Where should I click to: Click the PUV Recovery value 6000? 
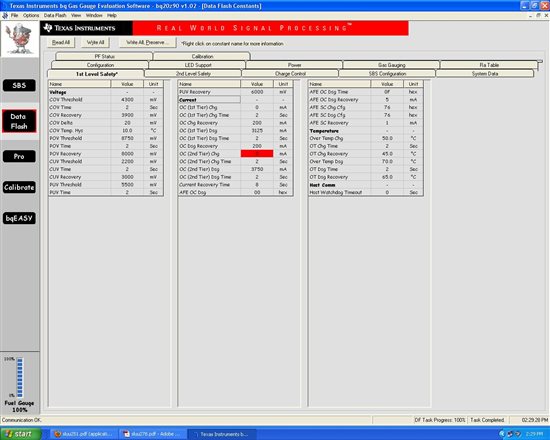click(x=257, y=92)
